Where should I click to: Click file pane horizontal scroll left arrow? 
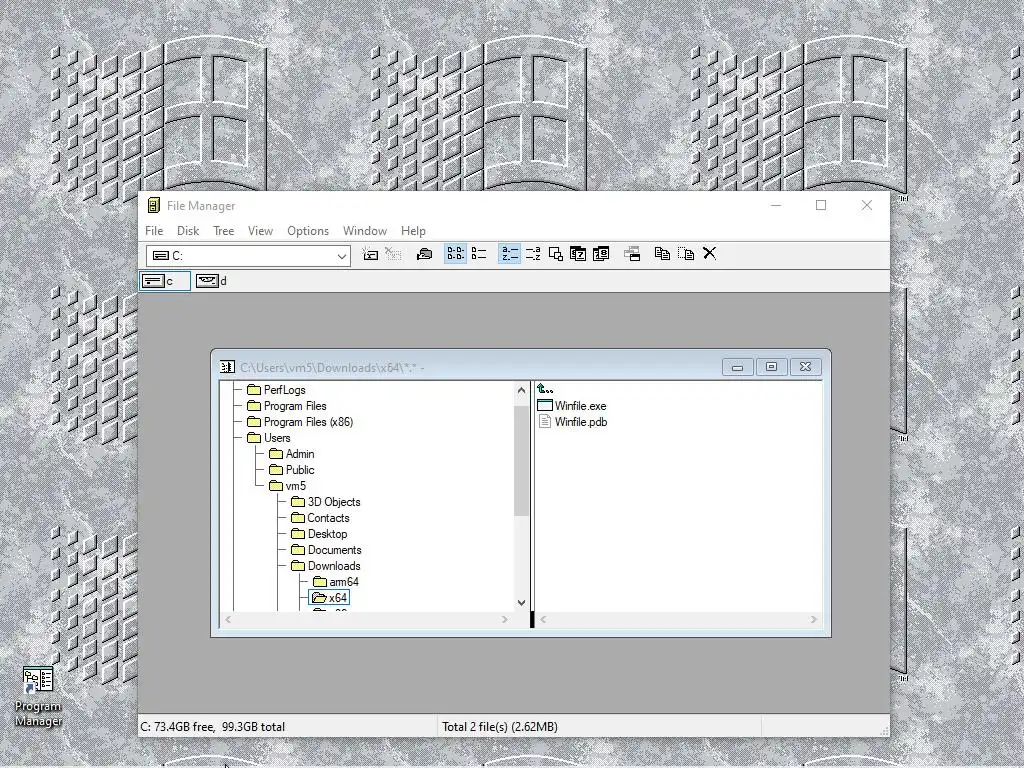tap(543, 619)
